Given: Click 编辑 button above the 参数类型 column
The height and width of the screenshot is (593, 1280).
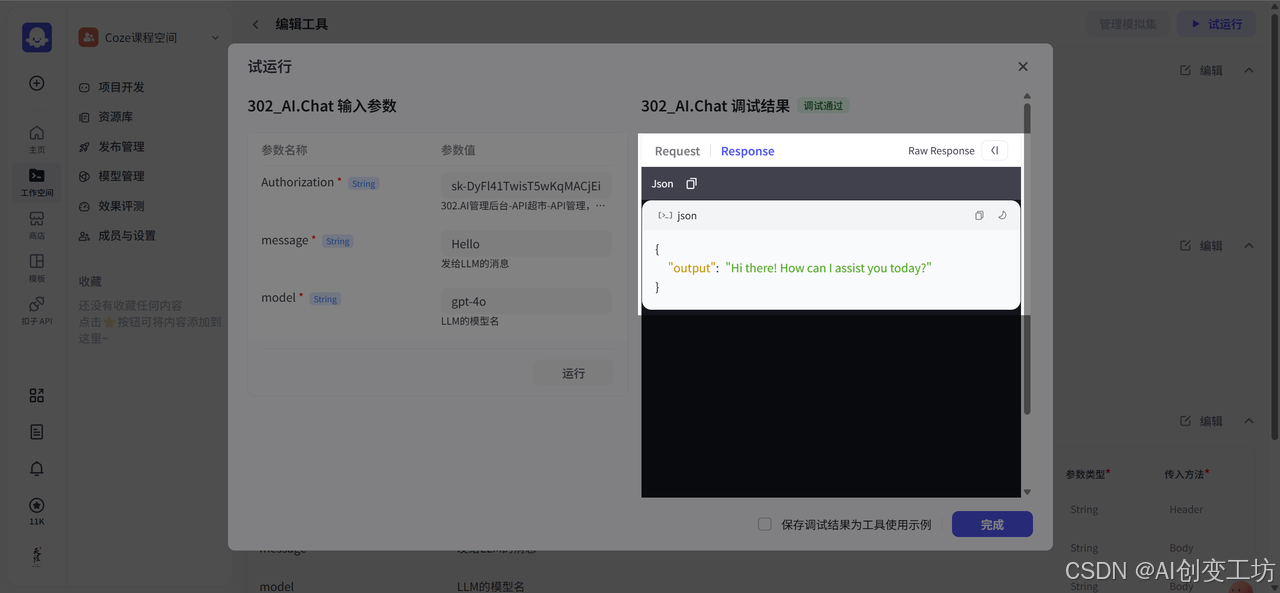Looking at the screenshot, I should [1201, 421].
